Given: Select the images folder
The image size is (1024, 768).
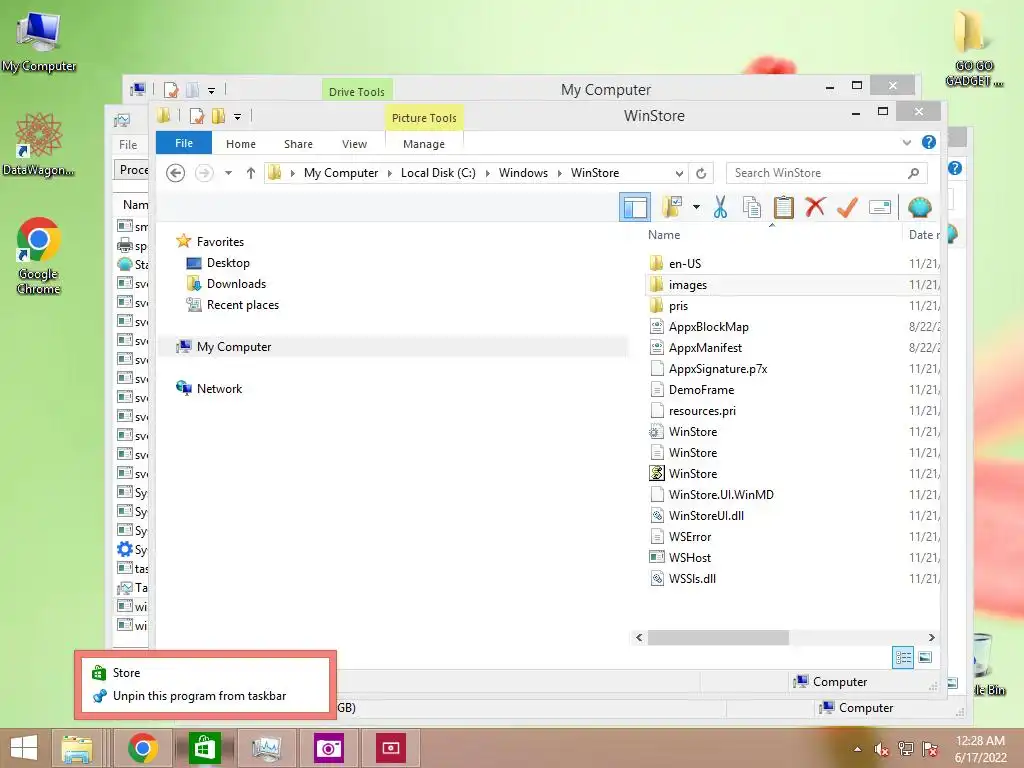Looking at the screenshot, I should tap(688, 285).
